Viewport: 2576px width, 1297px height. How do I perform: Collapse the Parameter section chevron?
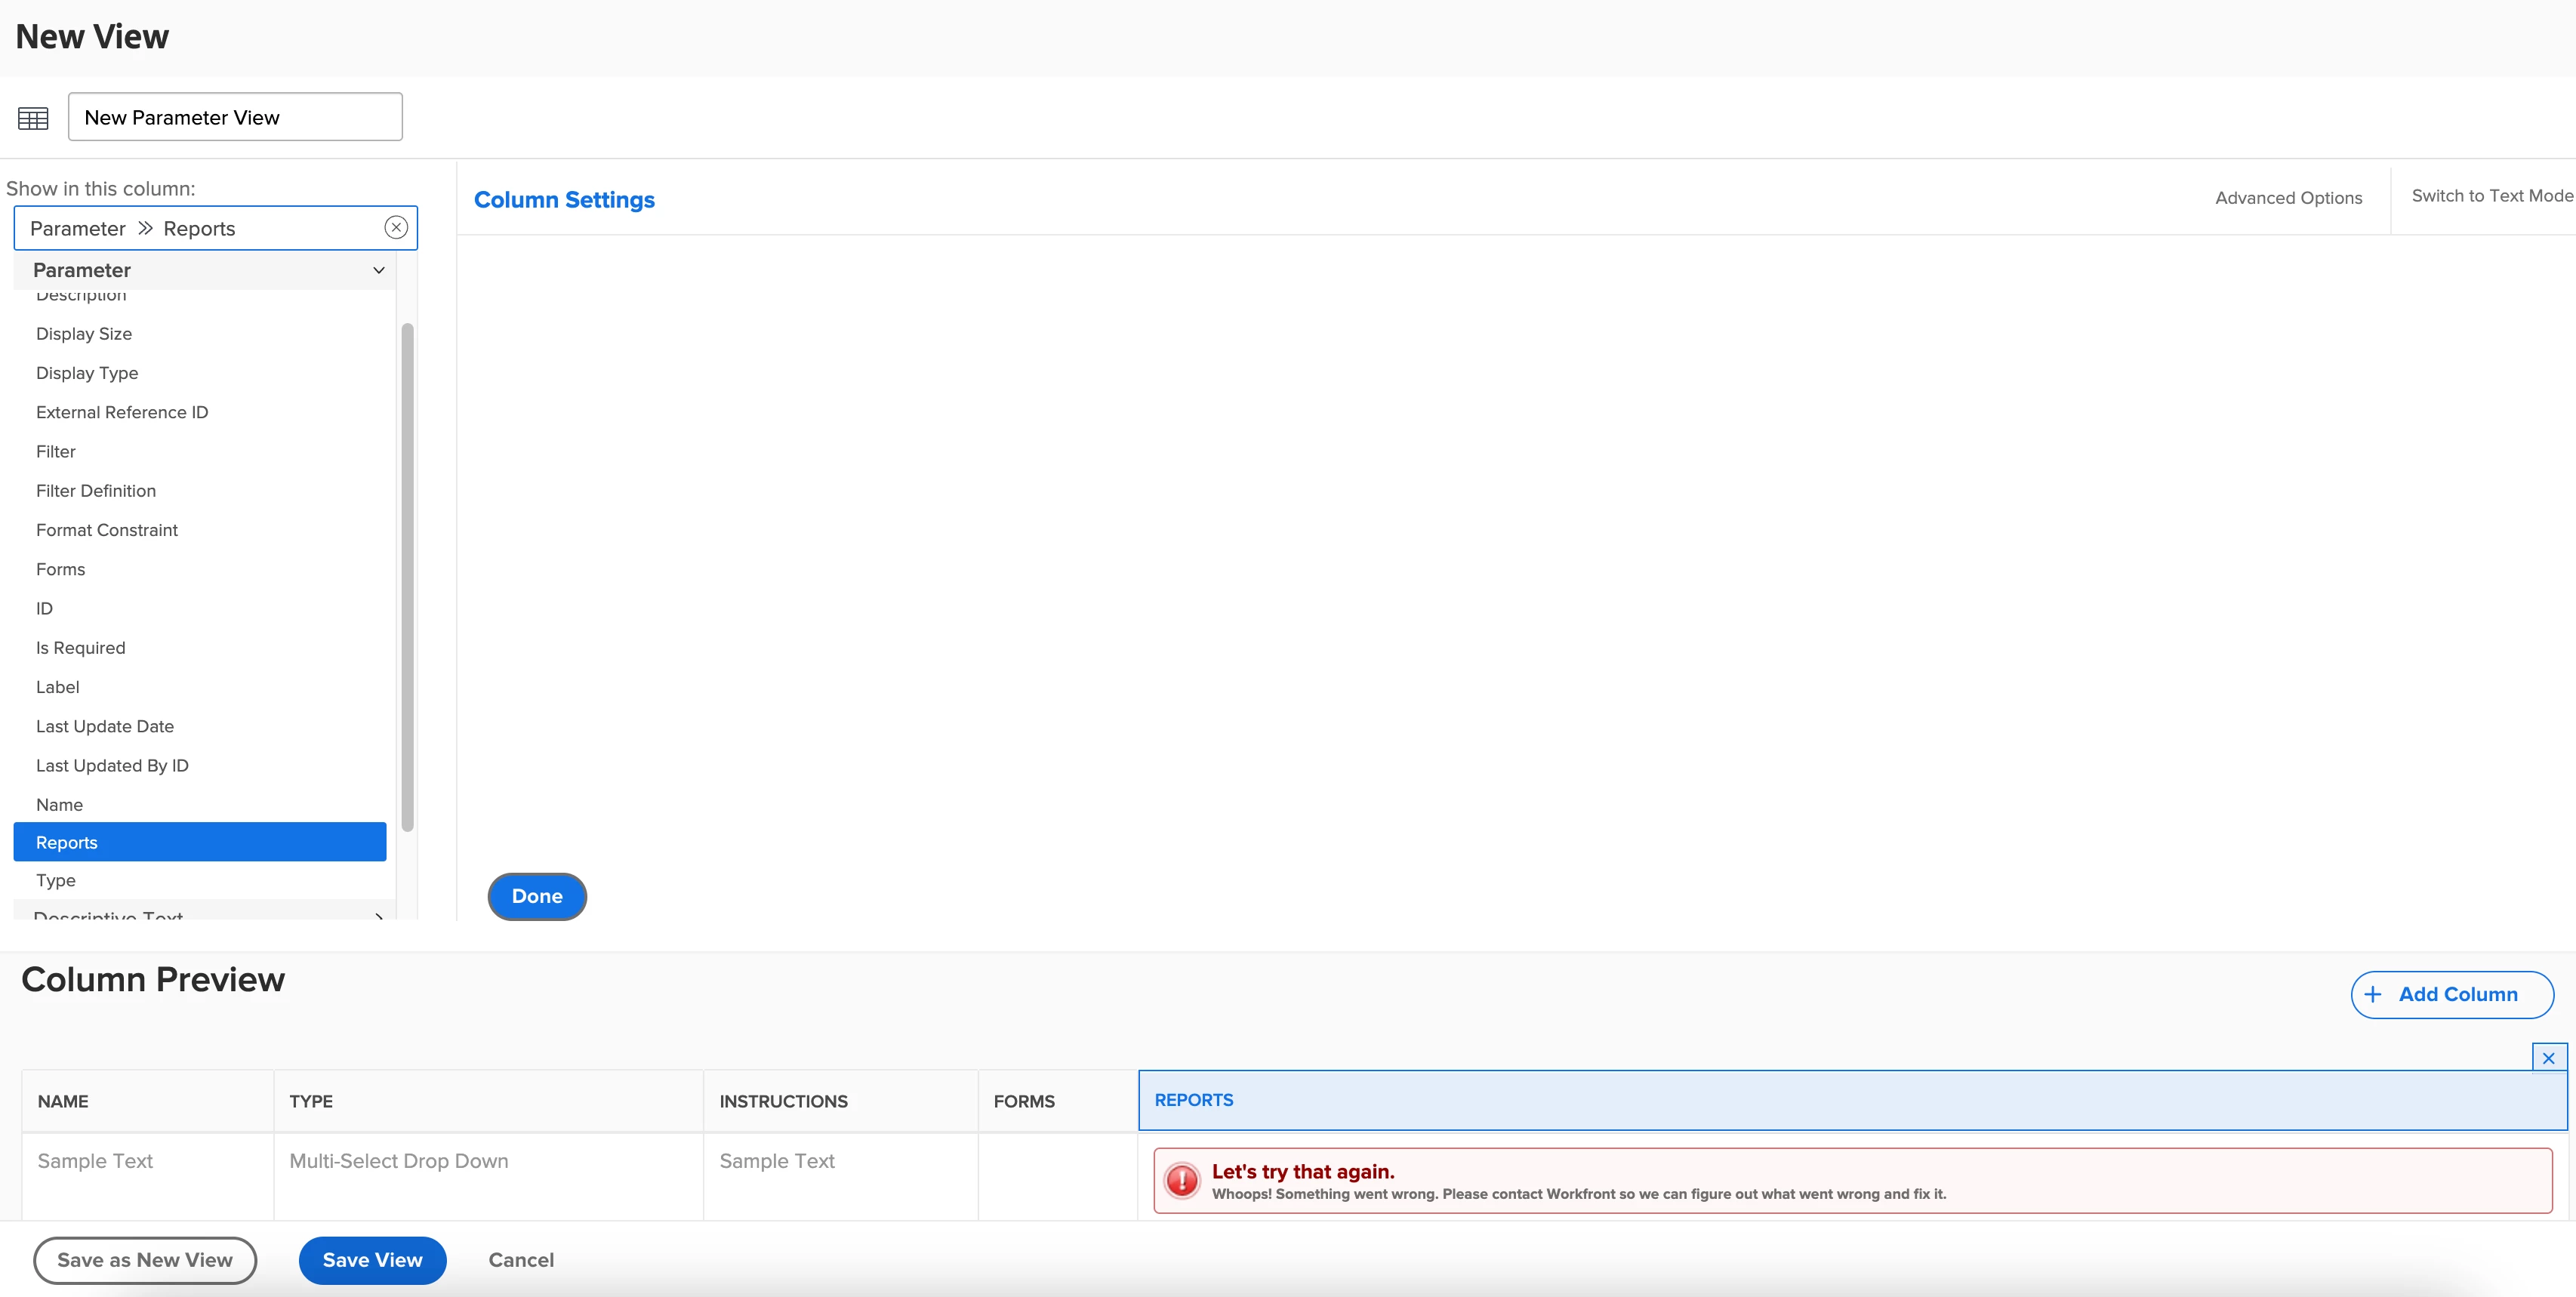click(379, 270)
